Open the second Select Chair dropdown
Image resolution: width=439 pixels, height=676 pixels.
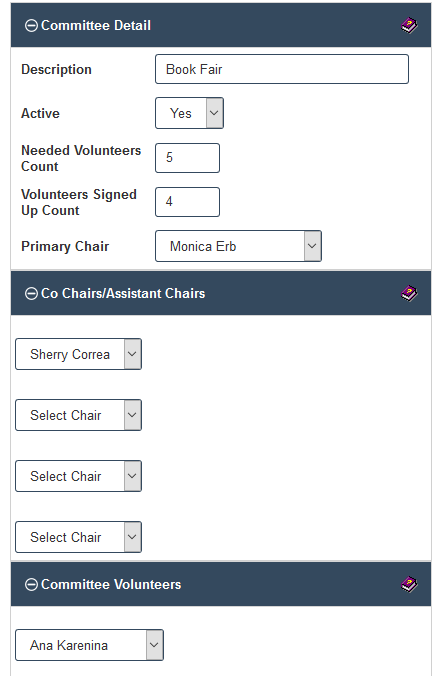(78, 476)
